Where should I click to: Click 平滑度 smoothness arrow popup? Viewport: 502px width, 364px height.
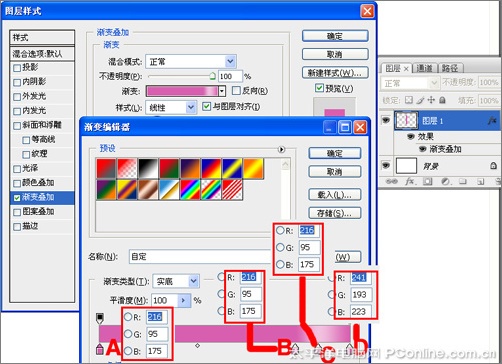(x=184, y=300)
